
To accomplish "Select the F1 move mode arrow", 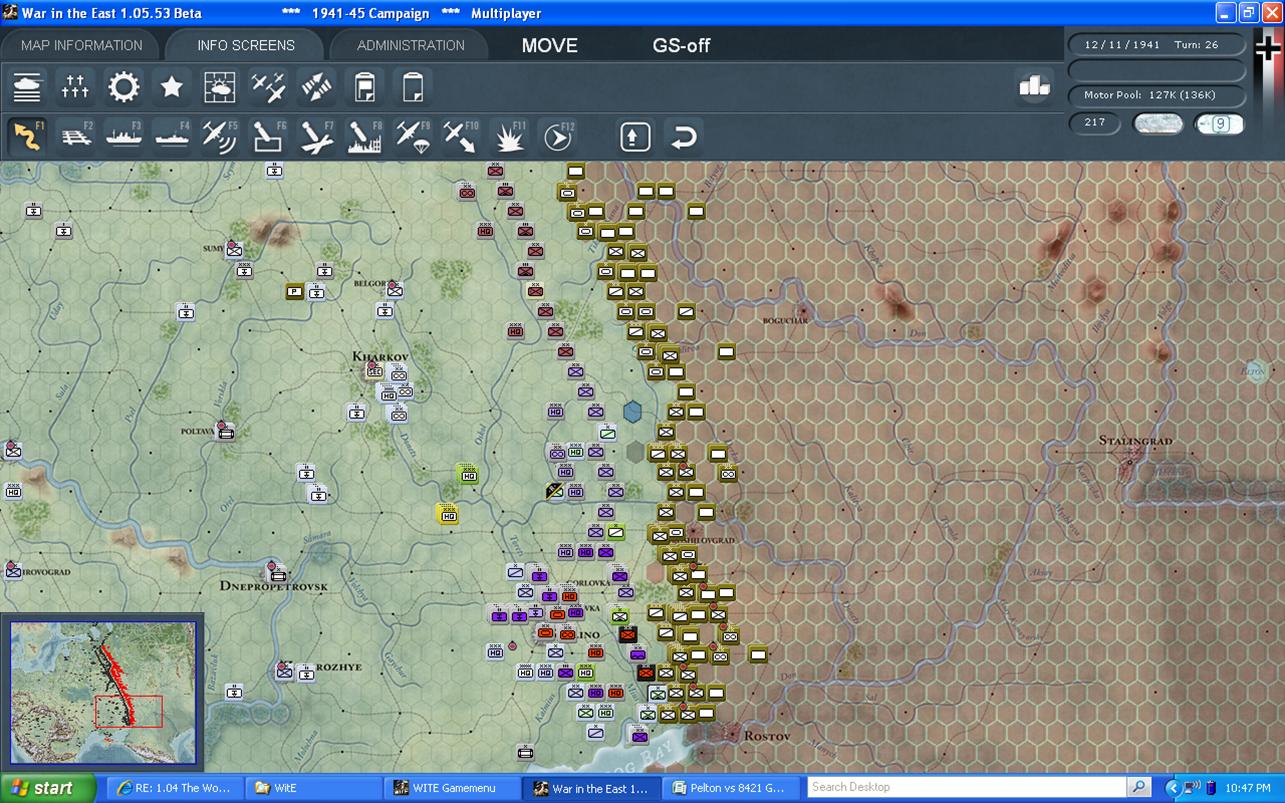I will (x=28, y=136).
